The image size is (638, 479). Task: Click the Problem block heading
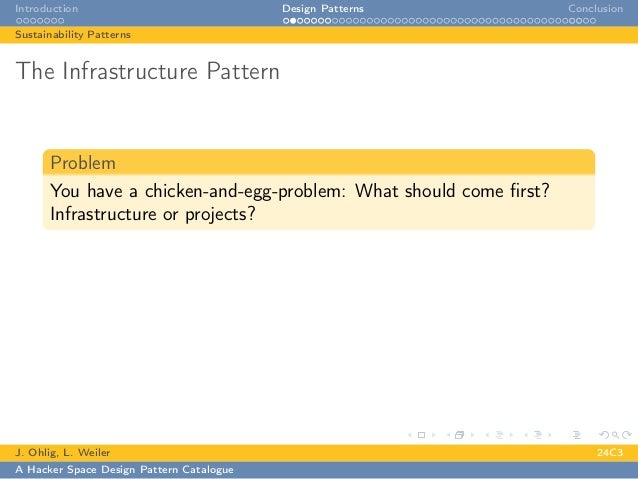point(83,163)
